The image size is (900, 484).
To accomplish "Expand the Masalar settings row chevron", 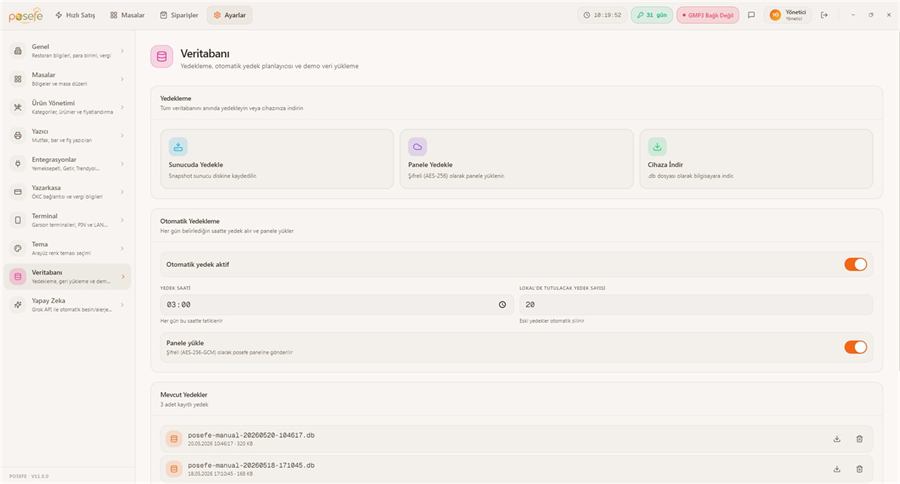I will 122,79.
